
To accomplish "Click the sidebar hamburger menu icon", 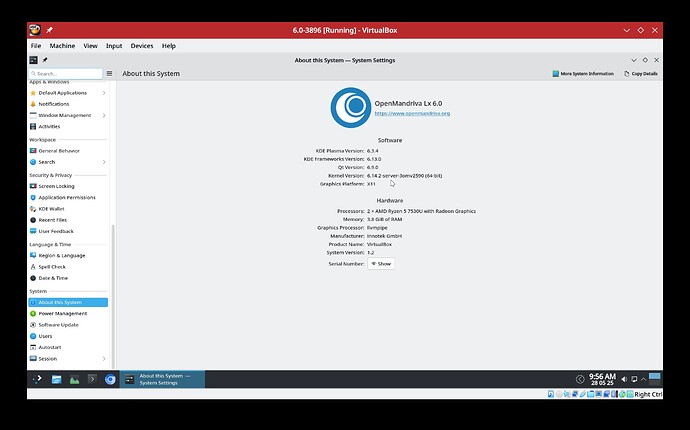I will coord(110,74).
